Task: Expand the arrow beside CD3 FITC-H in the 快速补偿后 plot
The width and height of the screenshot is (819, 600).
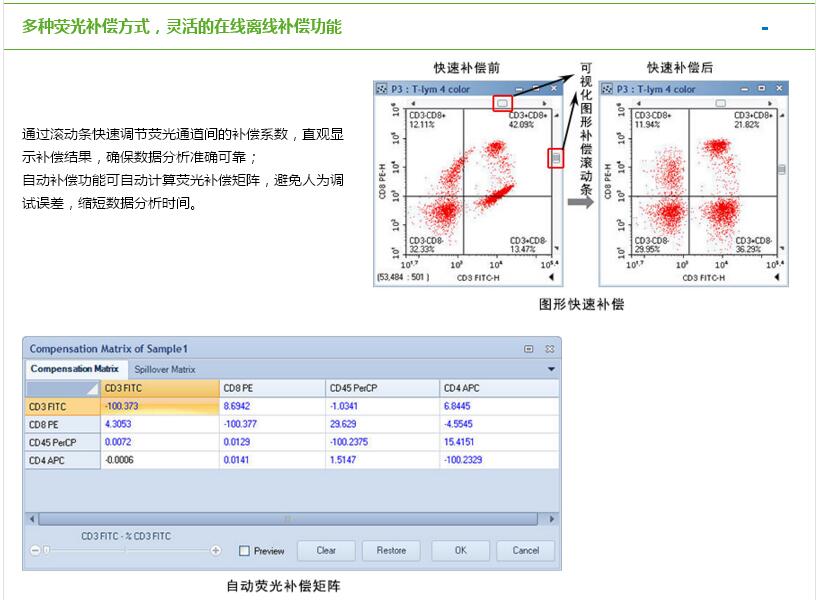Action: coord(777,277)
